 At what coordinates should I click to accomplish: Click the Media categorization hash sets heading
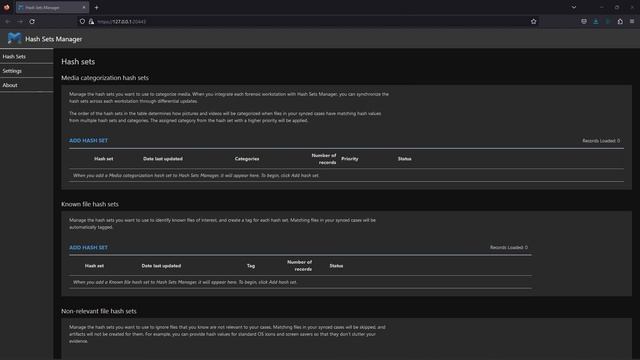coord(105,78)
